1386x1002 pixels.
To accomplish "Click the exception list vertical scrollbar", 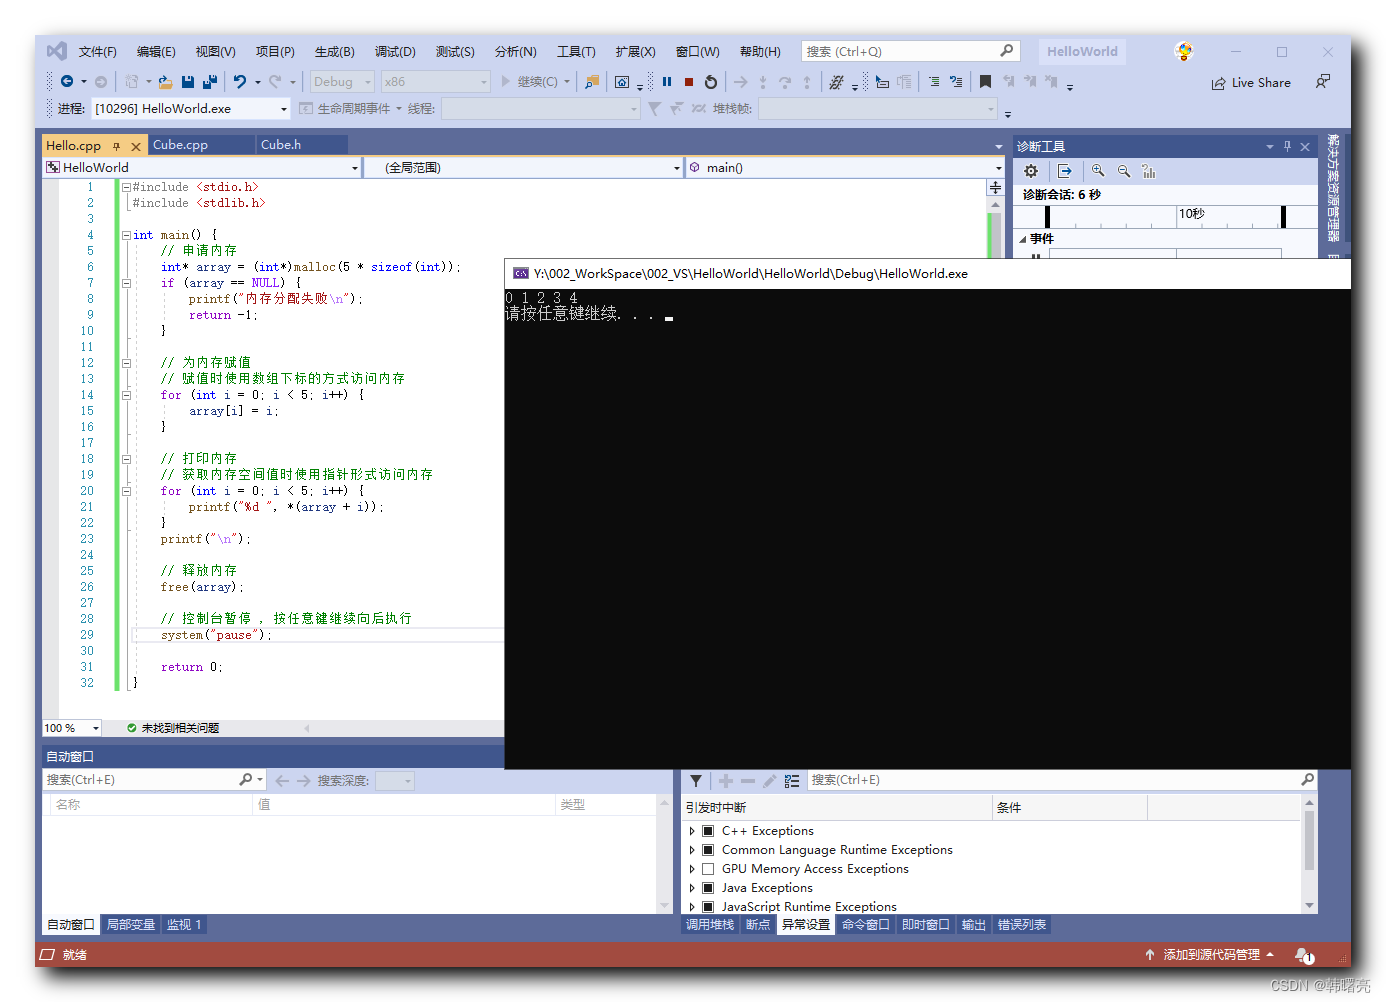I will [1310, 855].
